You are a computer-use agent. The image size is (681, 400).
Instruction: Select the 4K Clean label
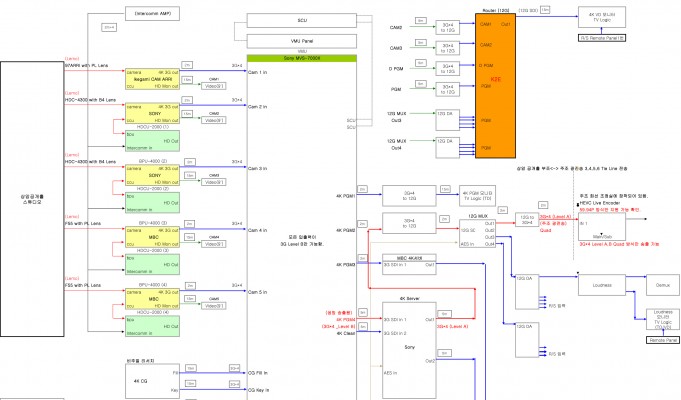[346, 333]
